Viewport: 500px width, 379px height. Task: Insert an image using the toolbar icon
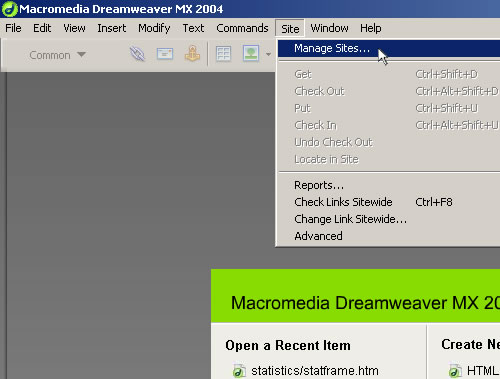[251, 54]
